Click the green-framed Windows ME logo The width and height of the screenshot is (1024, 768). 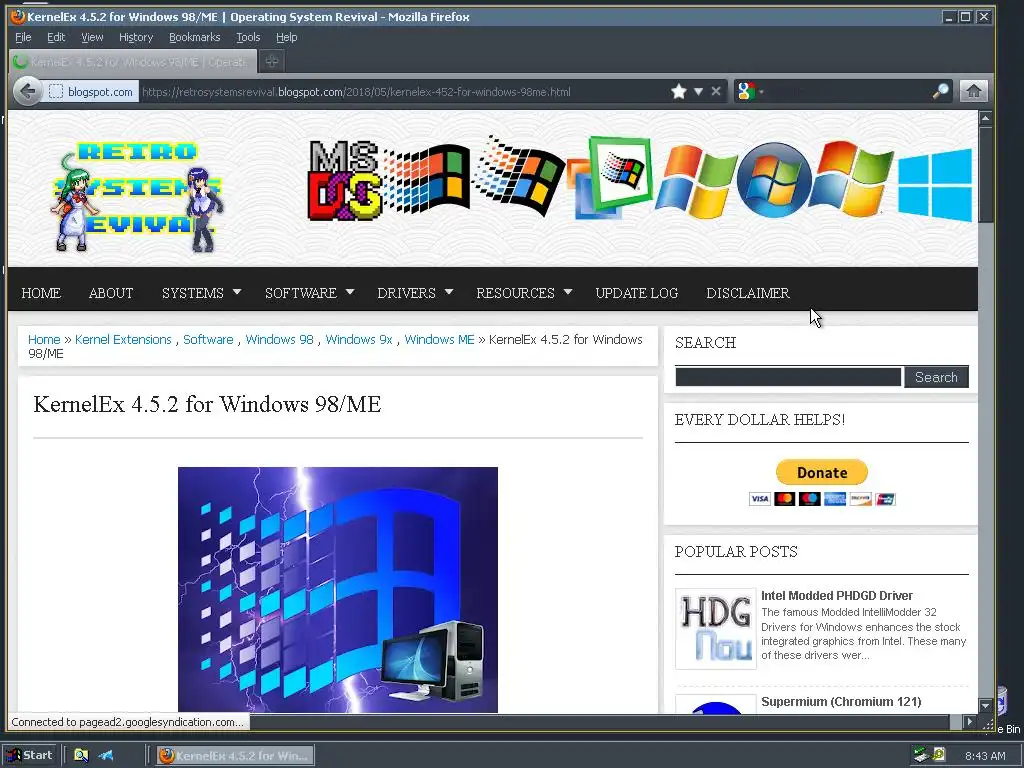[619, 172]
